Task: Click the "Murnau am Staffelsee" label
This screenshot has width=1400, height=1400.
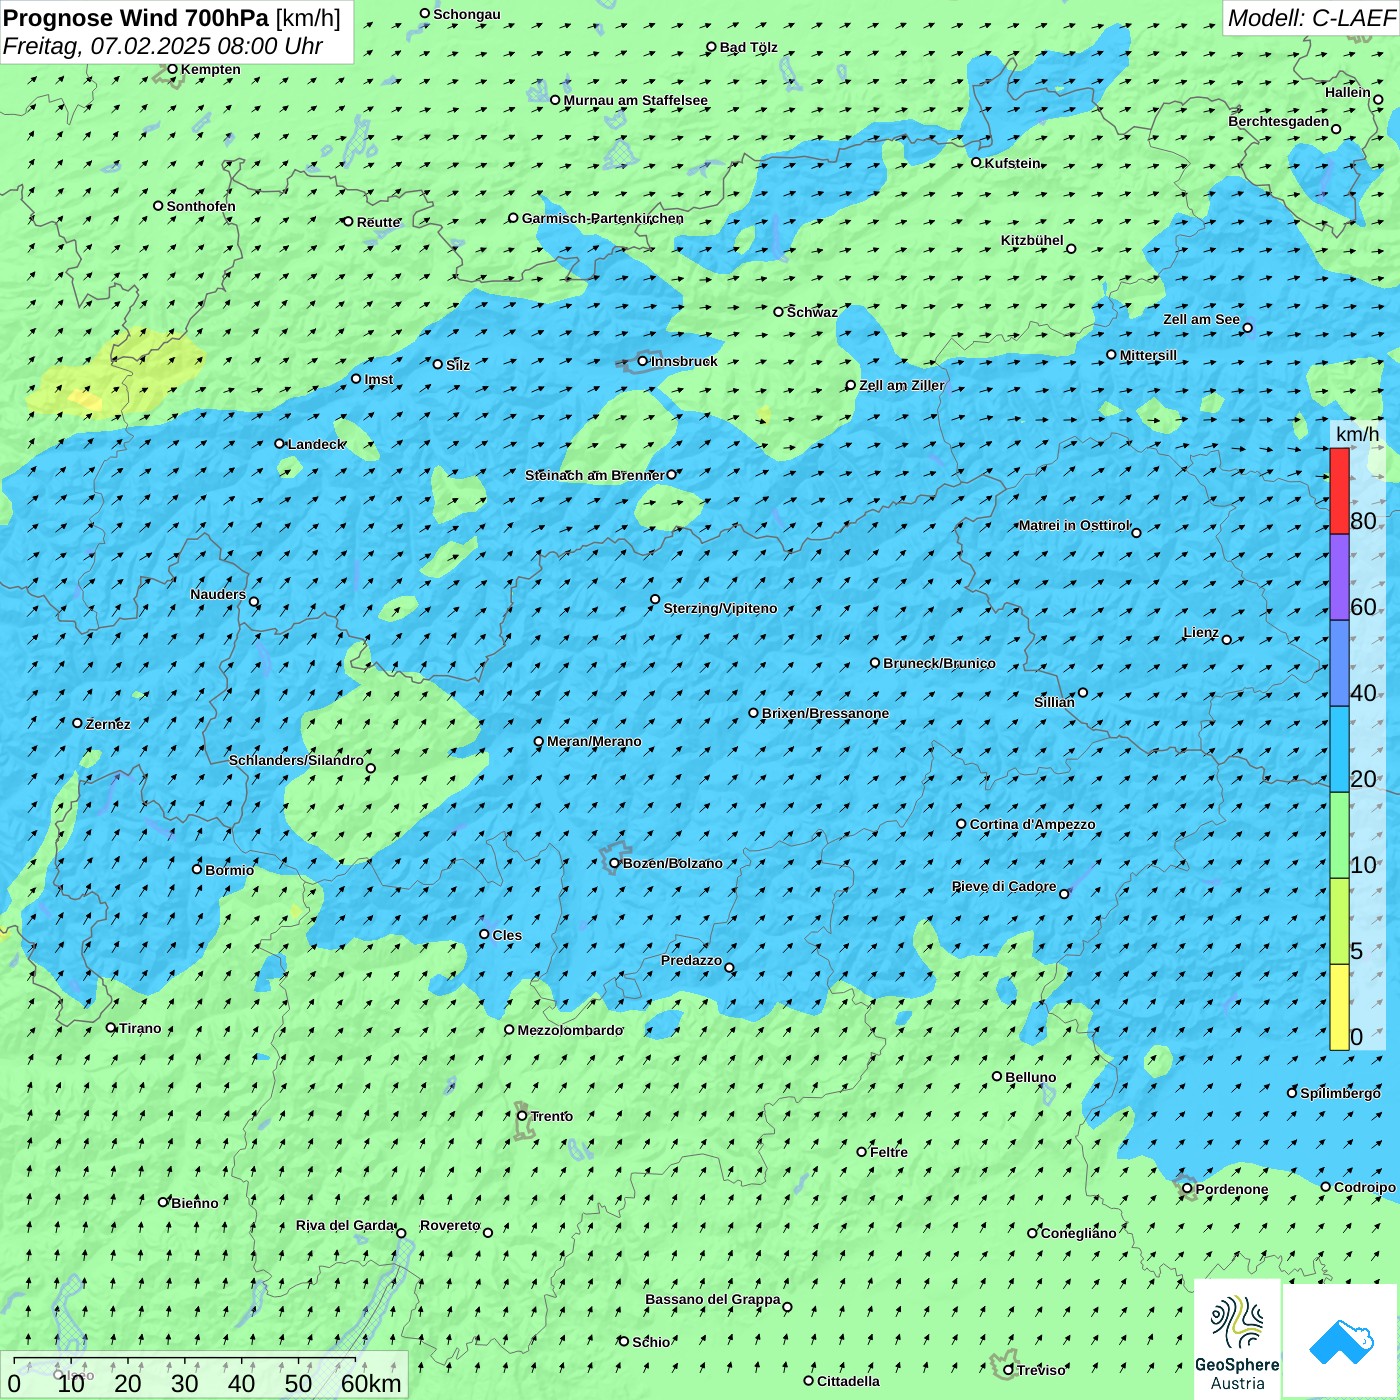Action: (x=635, y=100)
